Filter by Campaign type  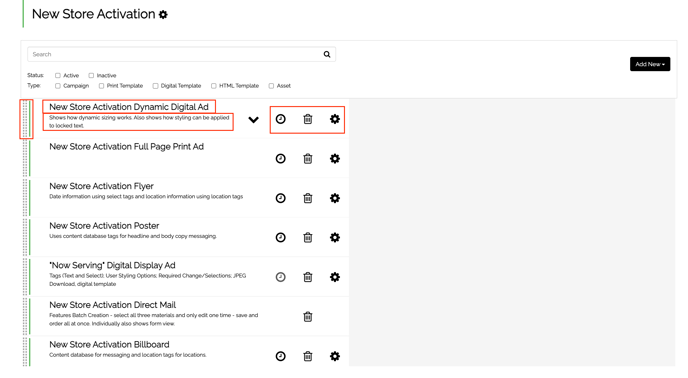(x=57, y=86)
